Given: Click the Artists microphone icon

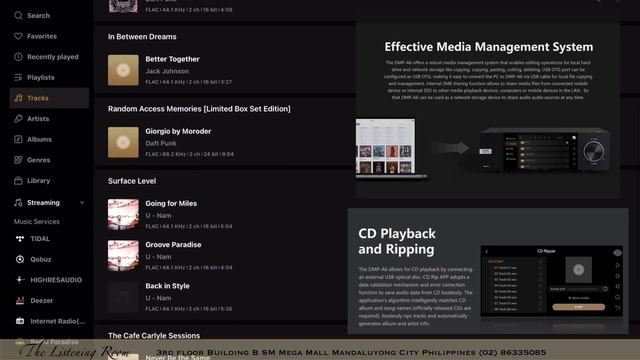Looking at the screenshot, I should point(18,118).
